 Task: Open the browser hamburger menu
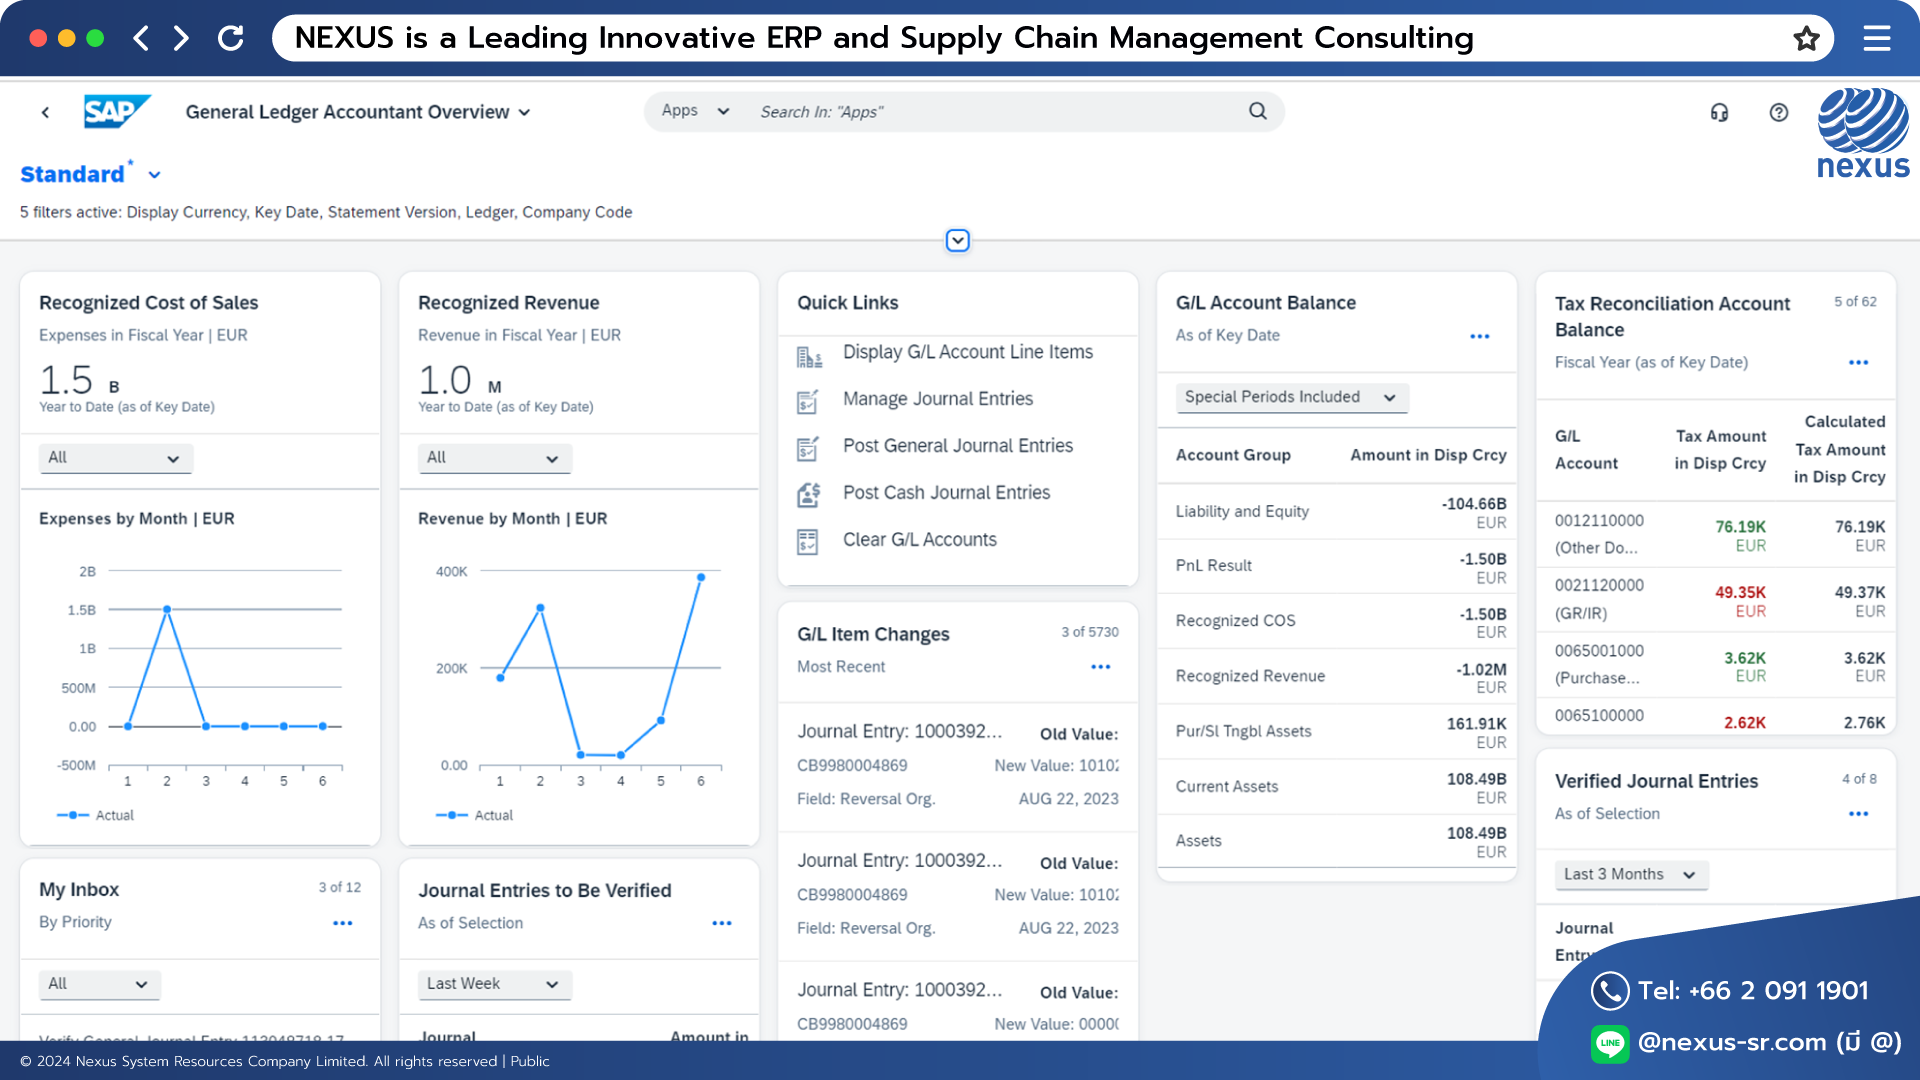tap(1877, 38)
